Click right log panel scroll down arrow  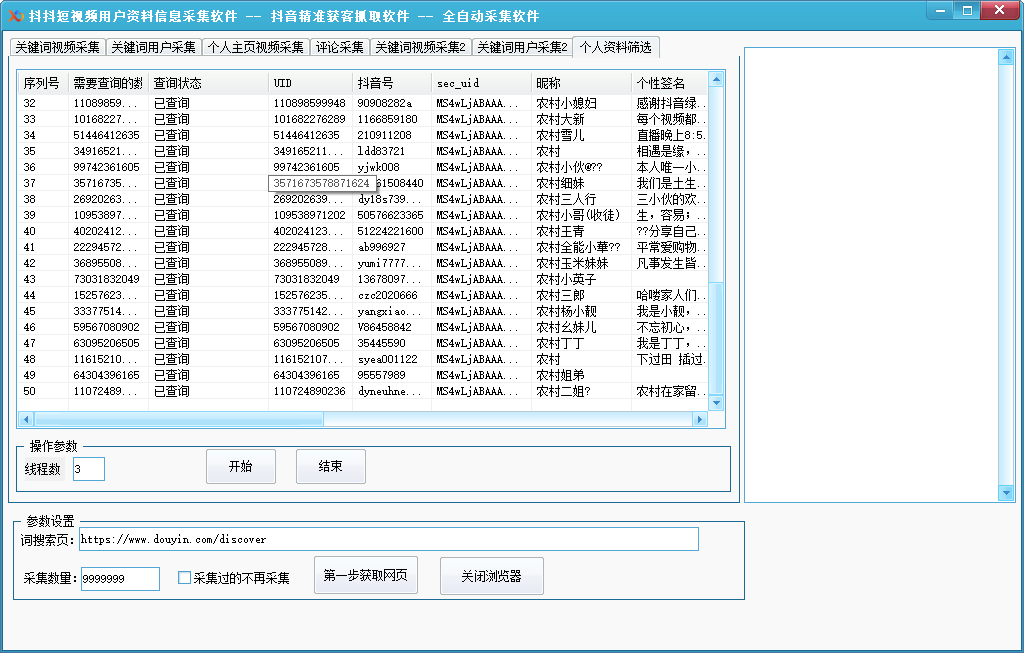point(1006,493)
